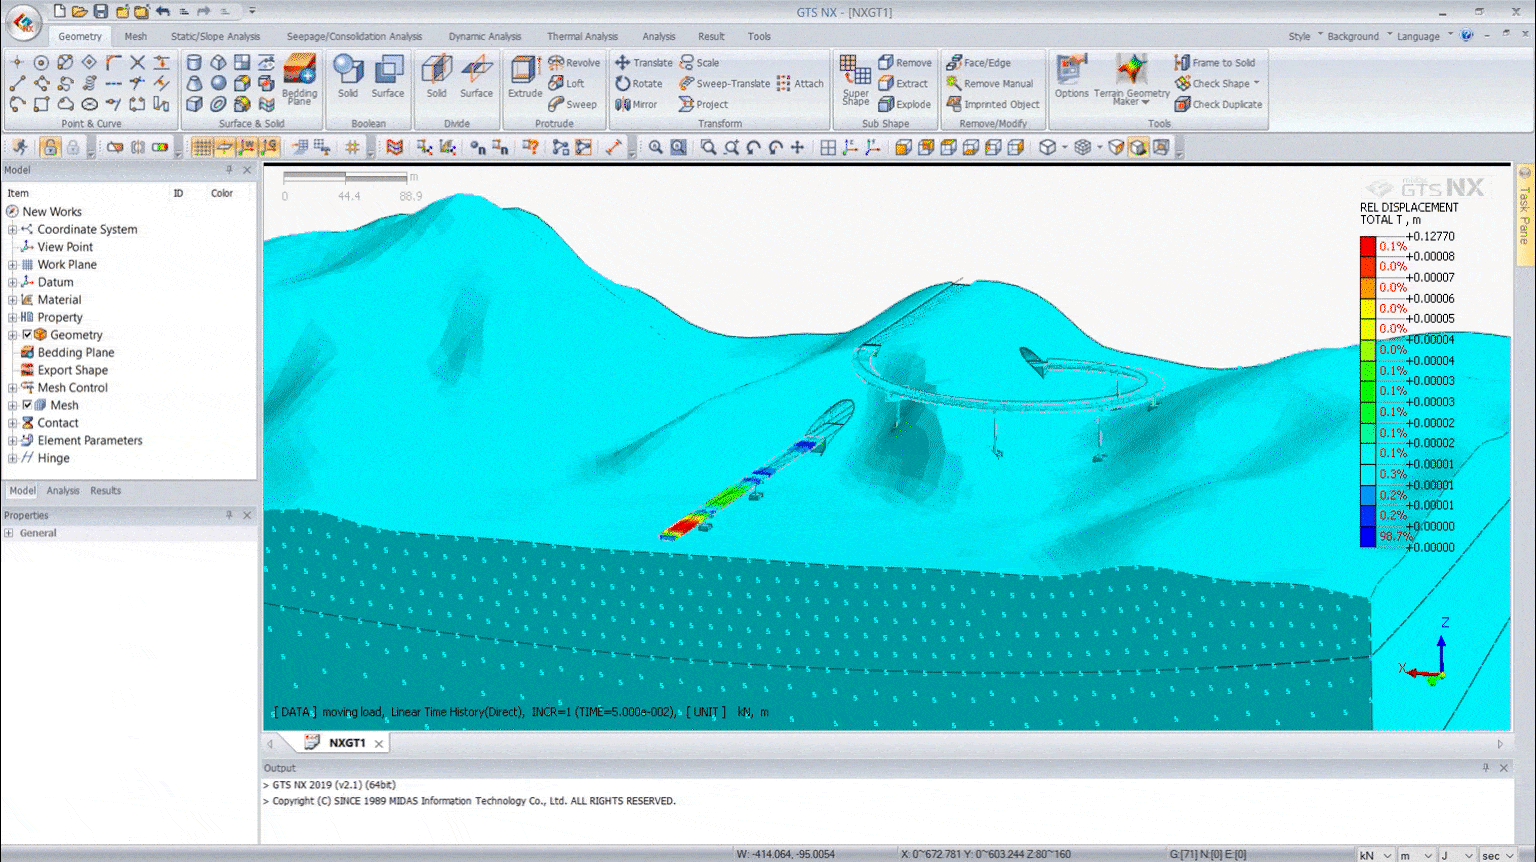Image resolution: width=1536 pixels, height=862 pixels.
Task: Close the NXGT1 document tab
Action: pos(379,744)
